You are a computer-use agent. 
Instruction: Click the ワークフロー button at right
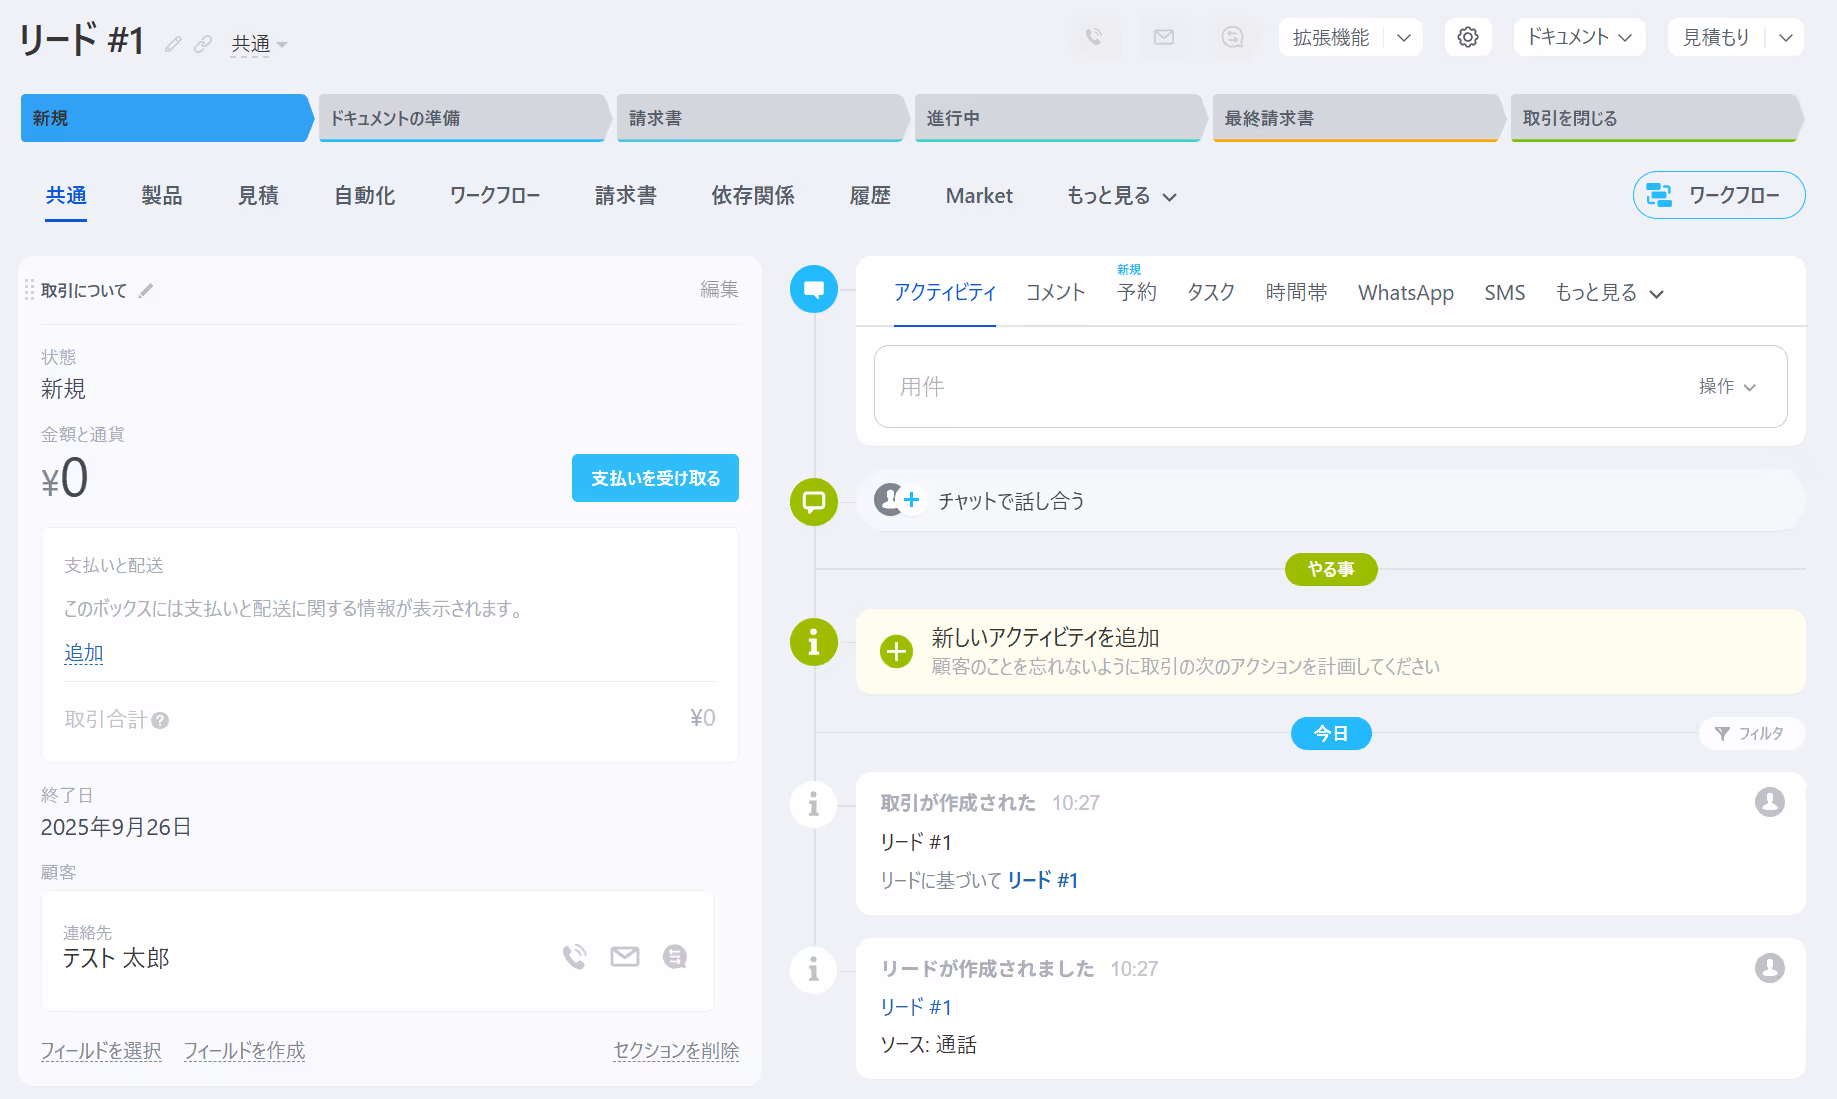tap(1719, 195)
